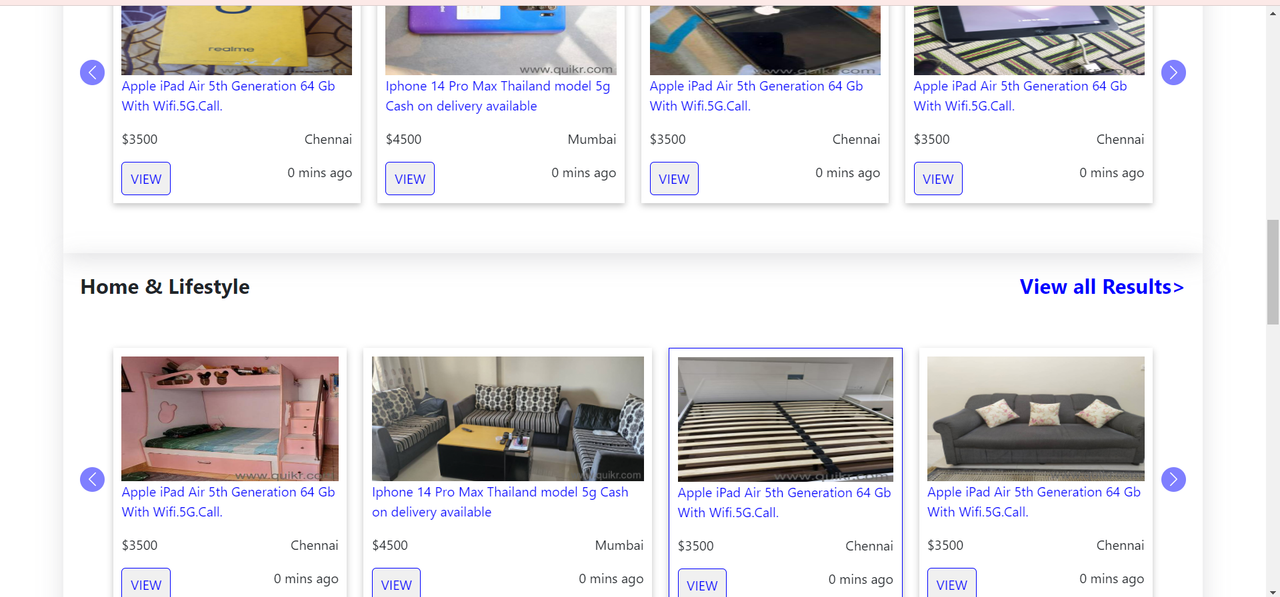Open the yellow realme box photo
1280x597 pixels.
[237, 40]
